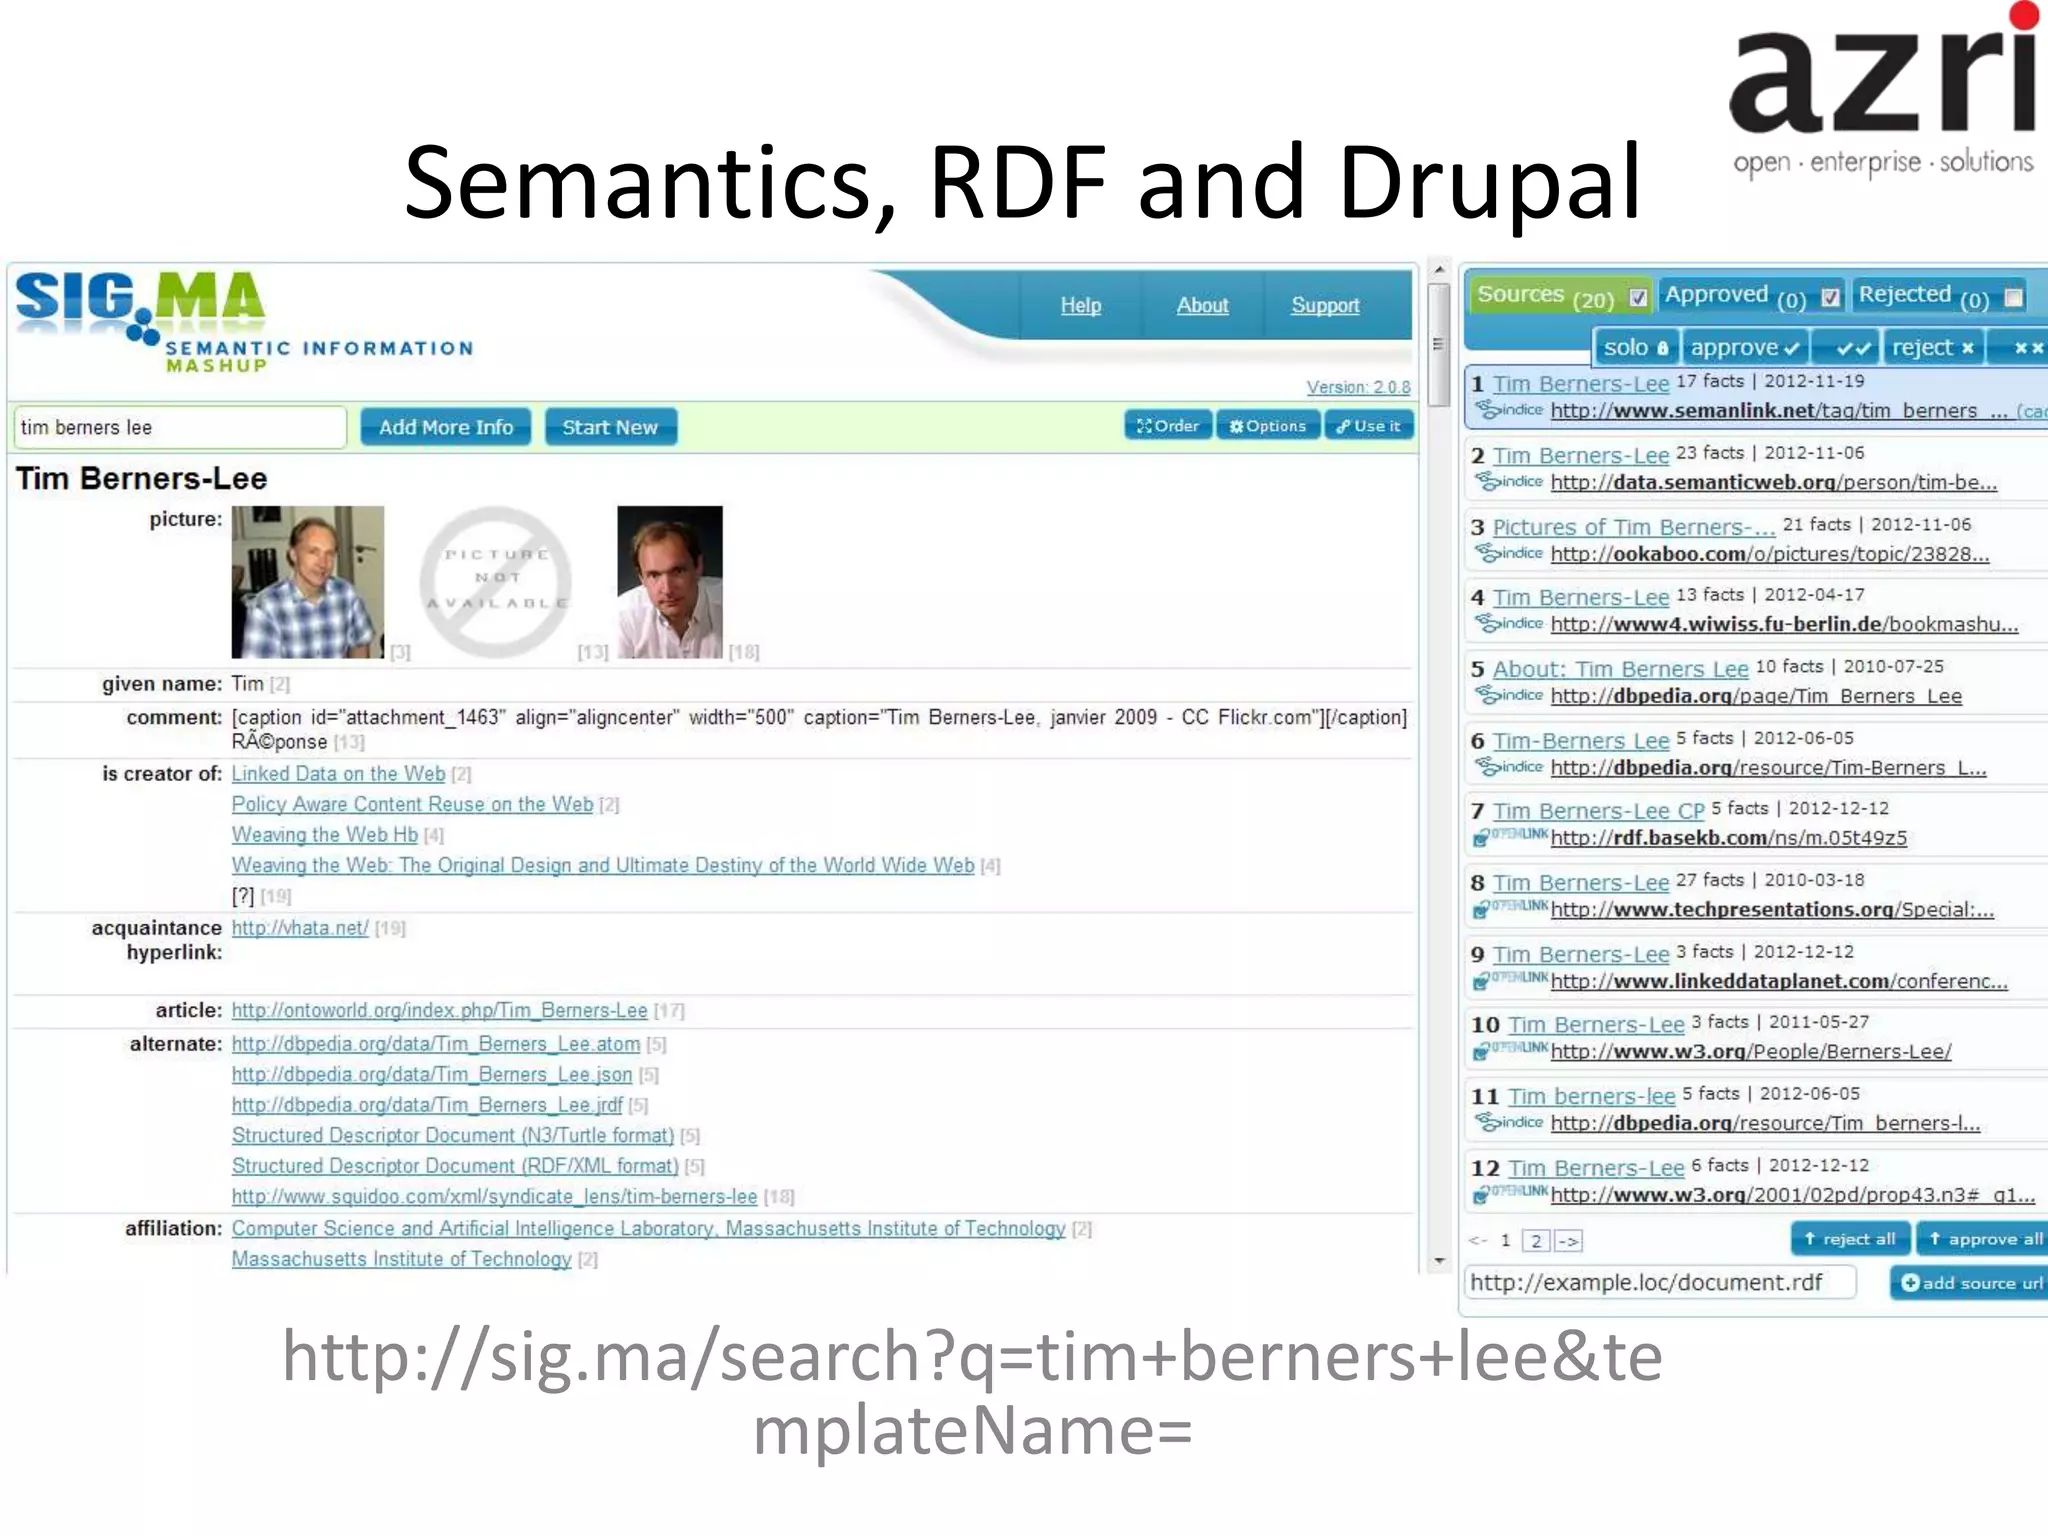Click the OTHLINK icon for source 7

[1509, 837]
